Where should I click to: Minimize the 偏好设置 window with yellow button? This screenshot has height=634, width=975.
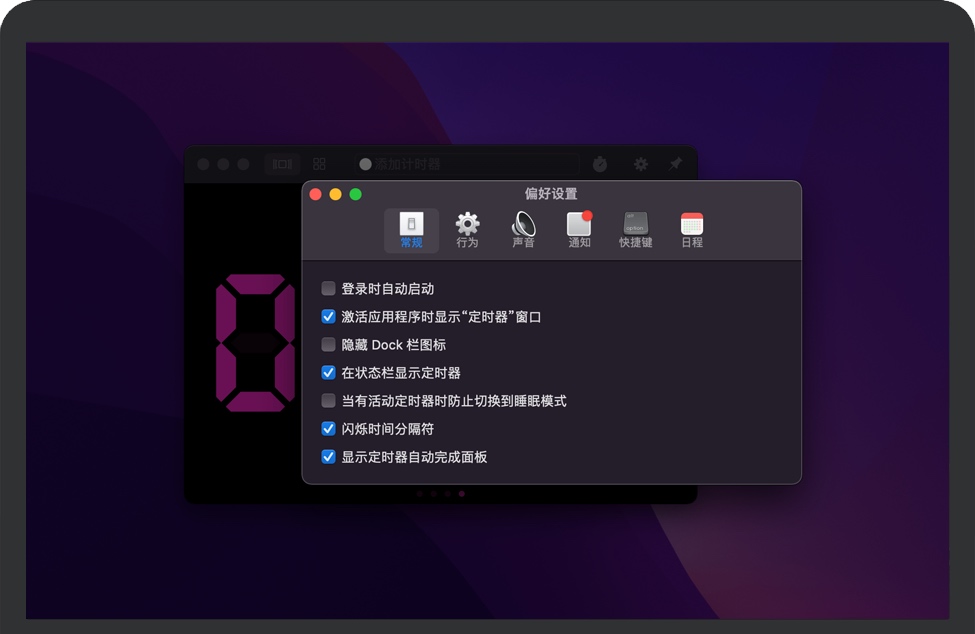(x=335, y=195)
